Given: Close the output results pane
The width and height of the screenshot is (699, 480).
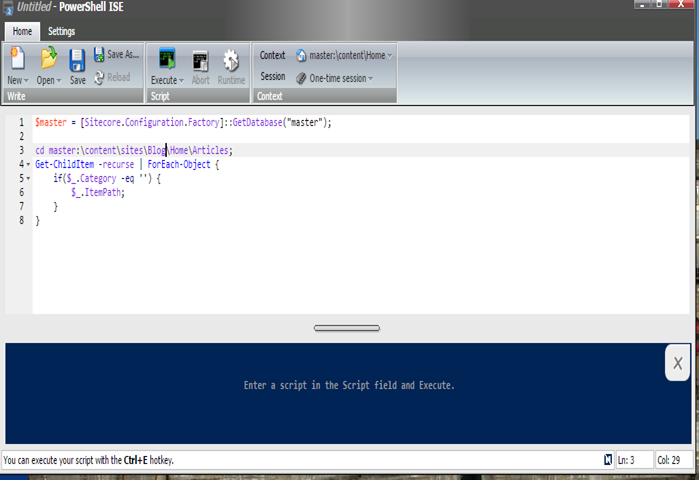Looking at the screenshot, I should [x=678, y=363].
